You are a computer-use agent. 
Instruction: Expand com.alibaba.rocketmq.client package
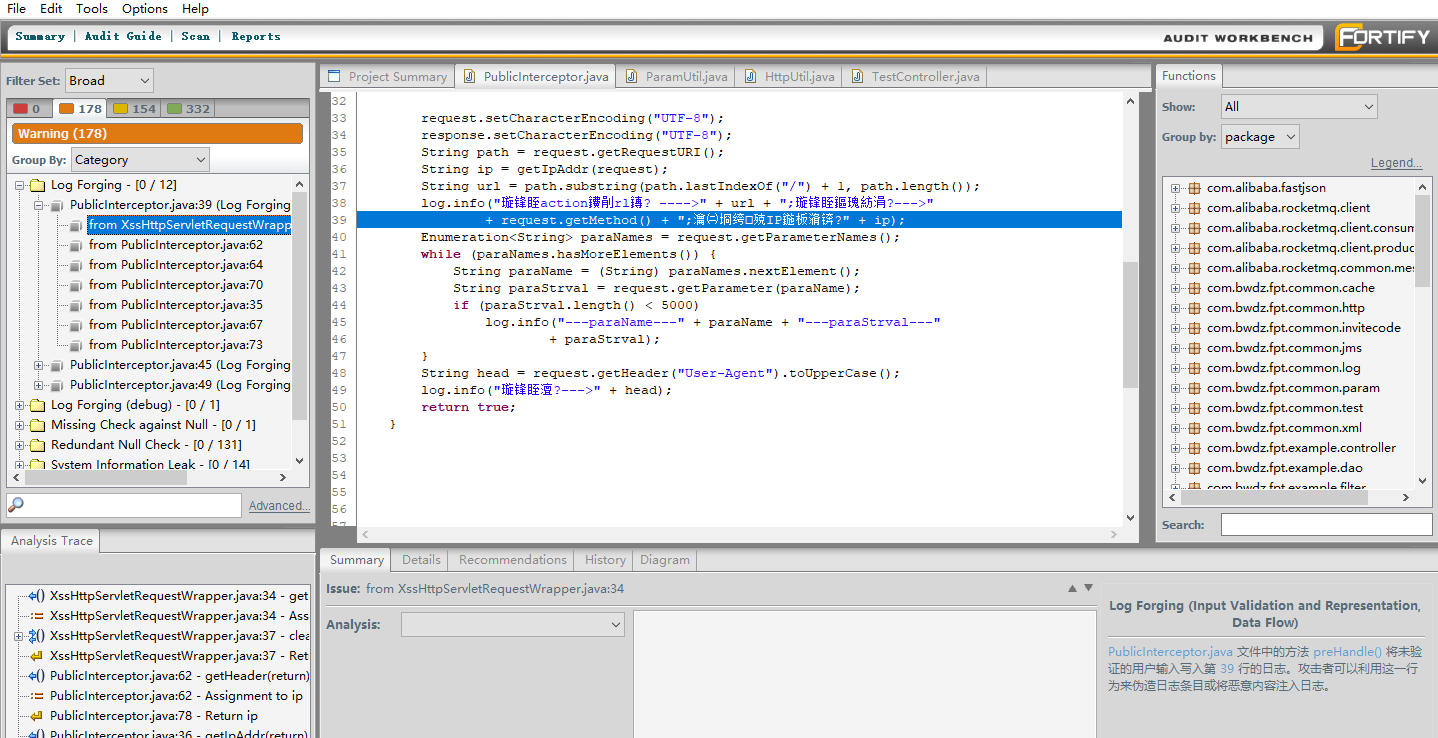tap(1176, 208)
